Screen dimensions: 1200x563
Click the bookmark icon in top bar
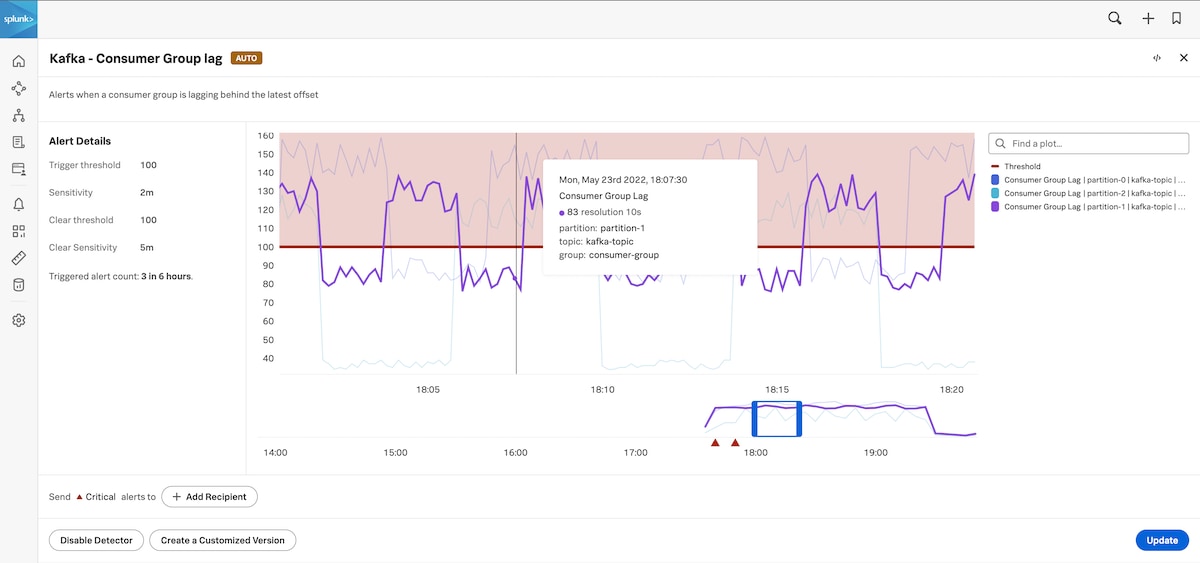click(x=1177, y=18)
